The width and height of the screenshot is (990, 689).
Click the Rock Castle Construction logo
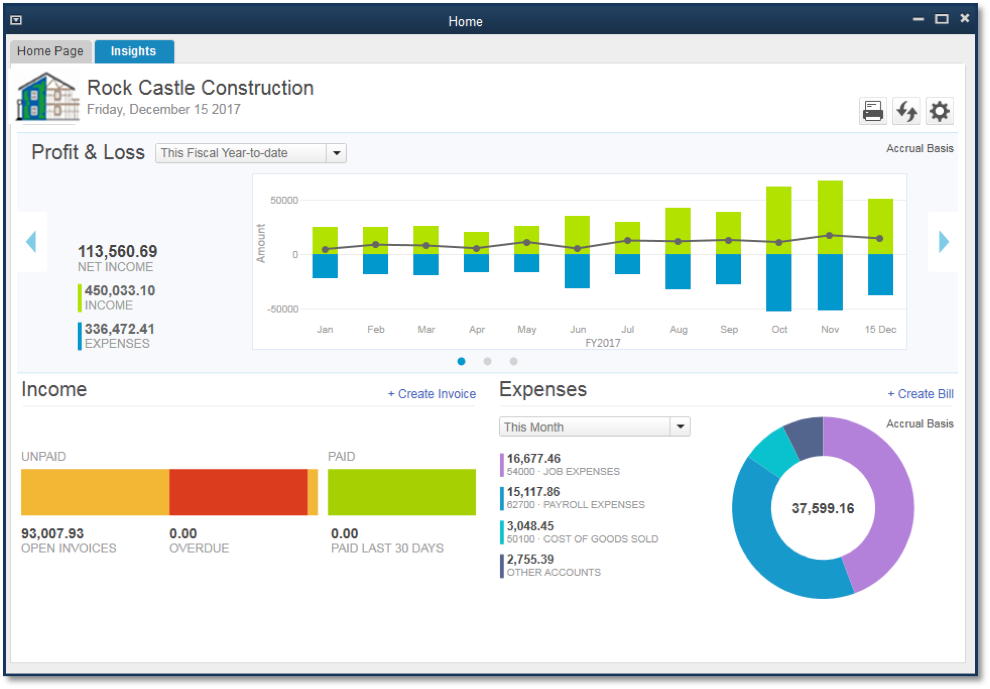tap(48, 97)
